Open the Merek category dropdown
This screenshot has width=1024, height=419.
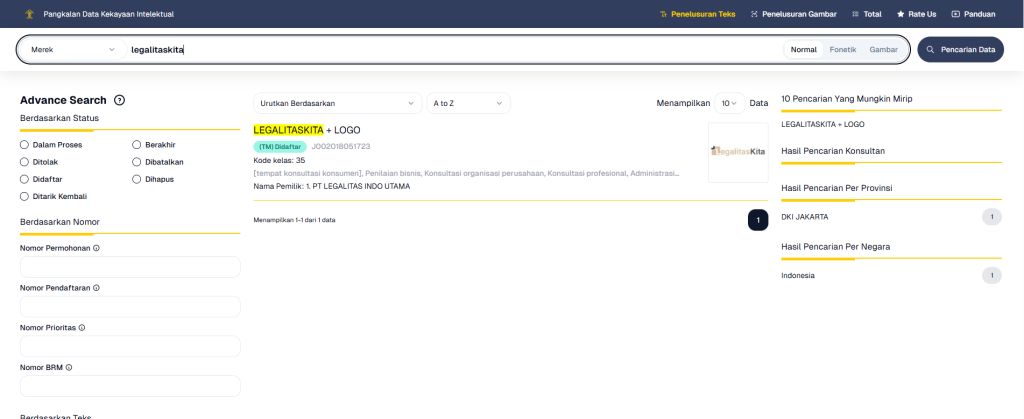pyautogui.click(x=72, y=50)
